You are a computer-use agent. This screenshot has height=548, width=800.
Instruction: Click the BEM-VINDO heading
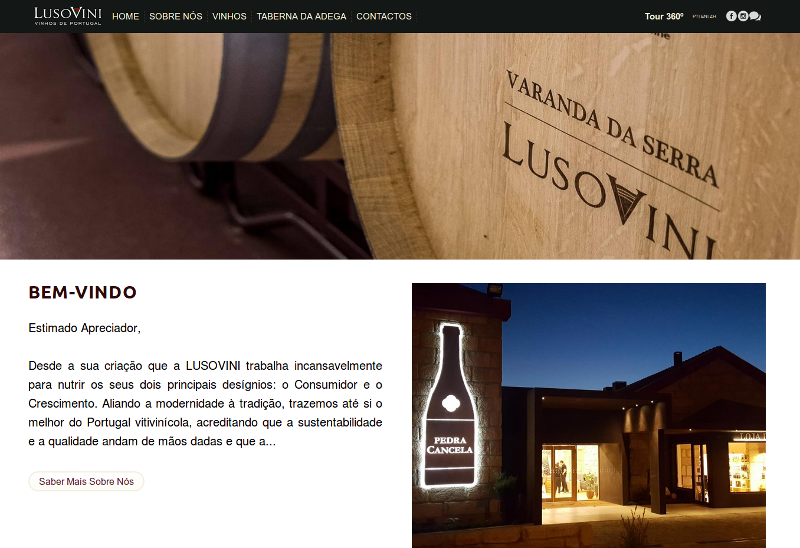click(x=83, y=292)
